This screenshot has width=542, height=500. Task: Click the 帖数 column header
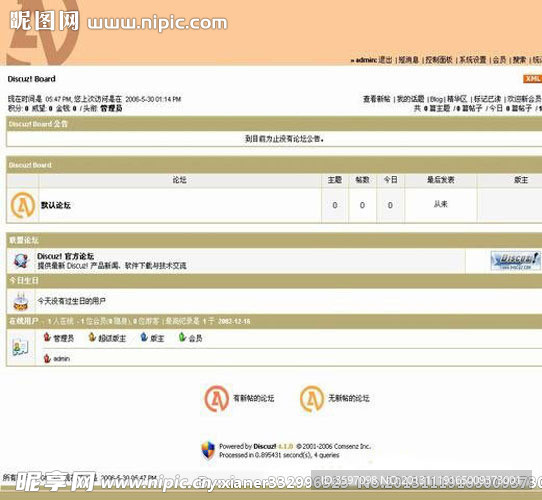(362, 180)
